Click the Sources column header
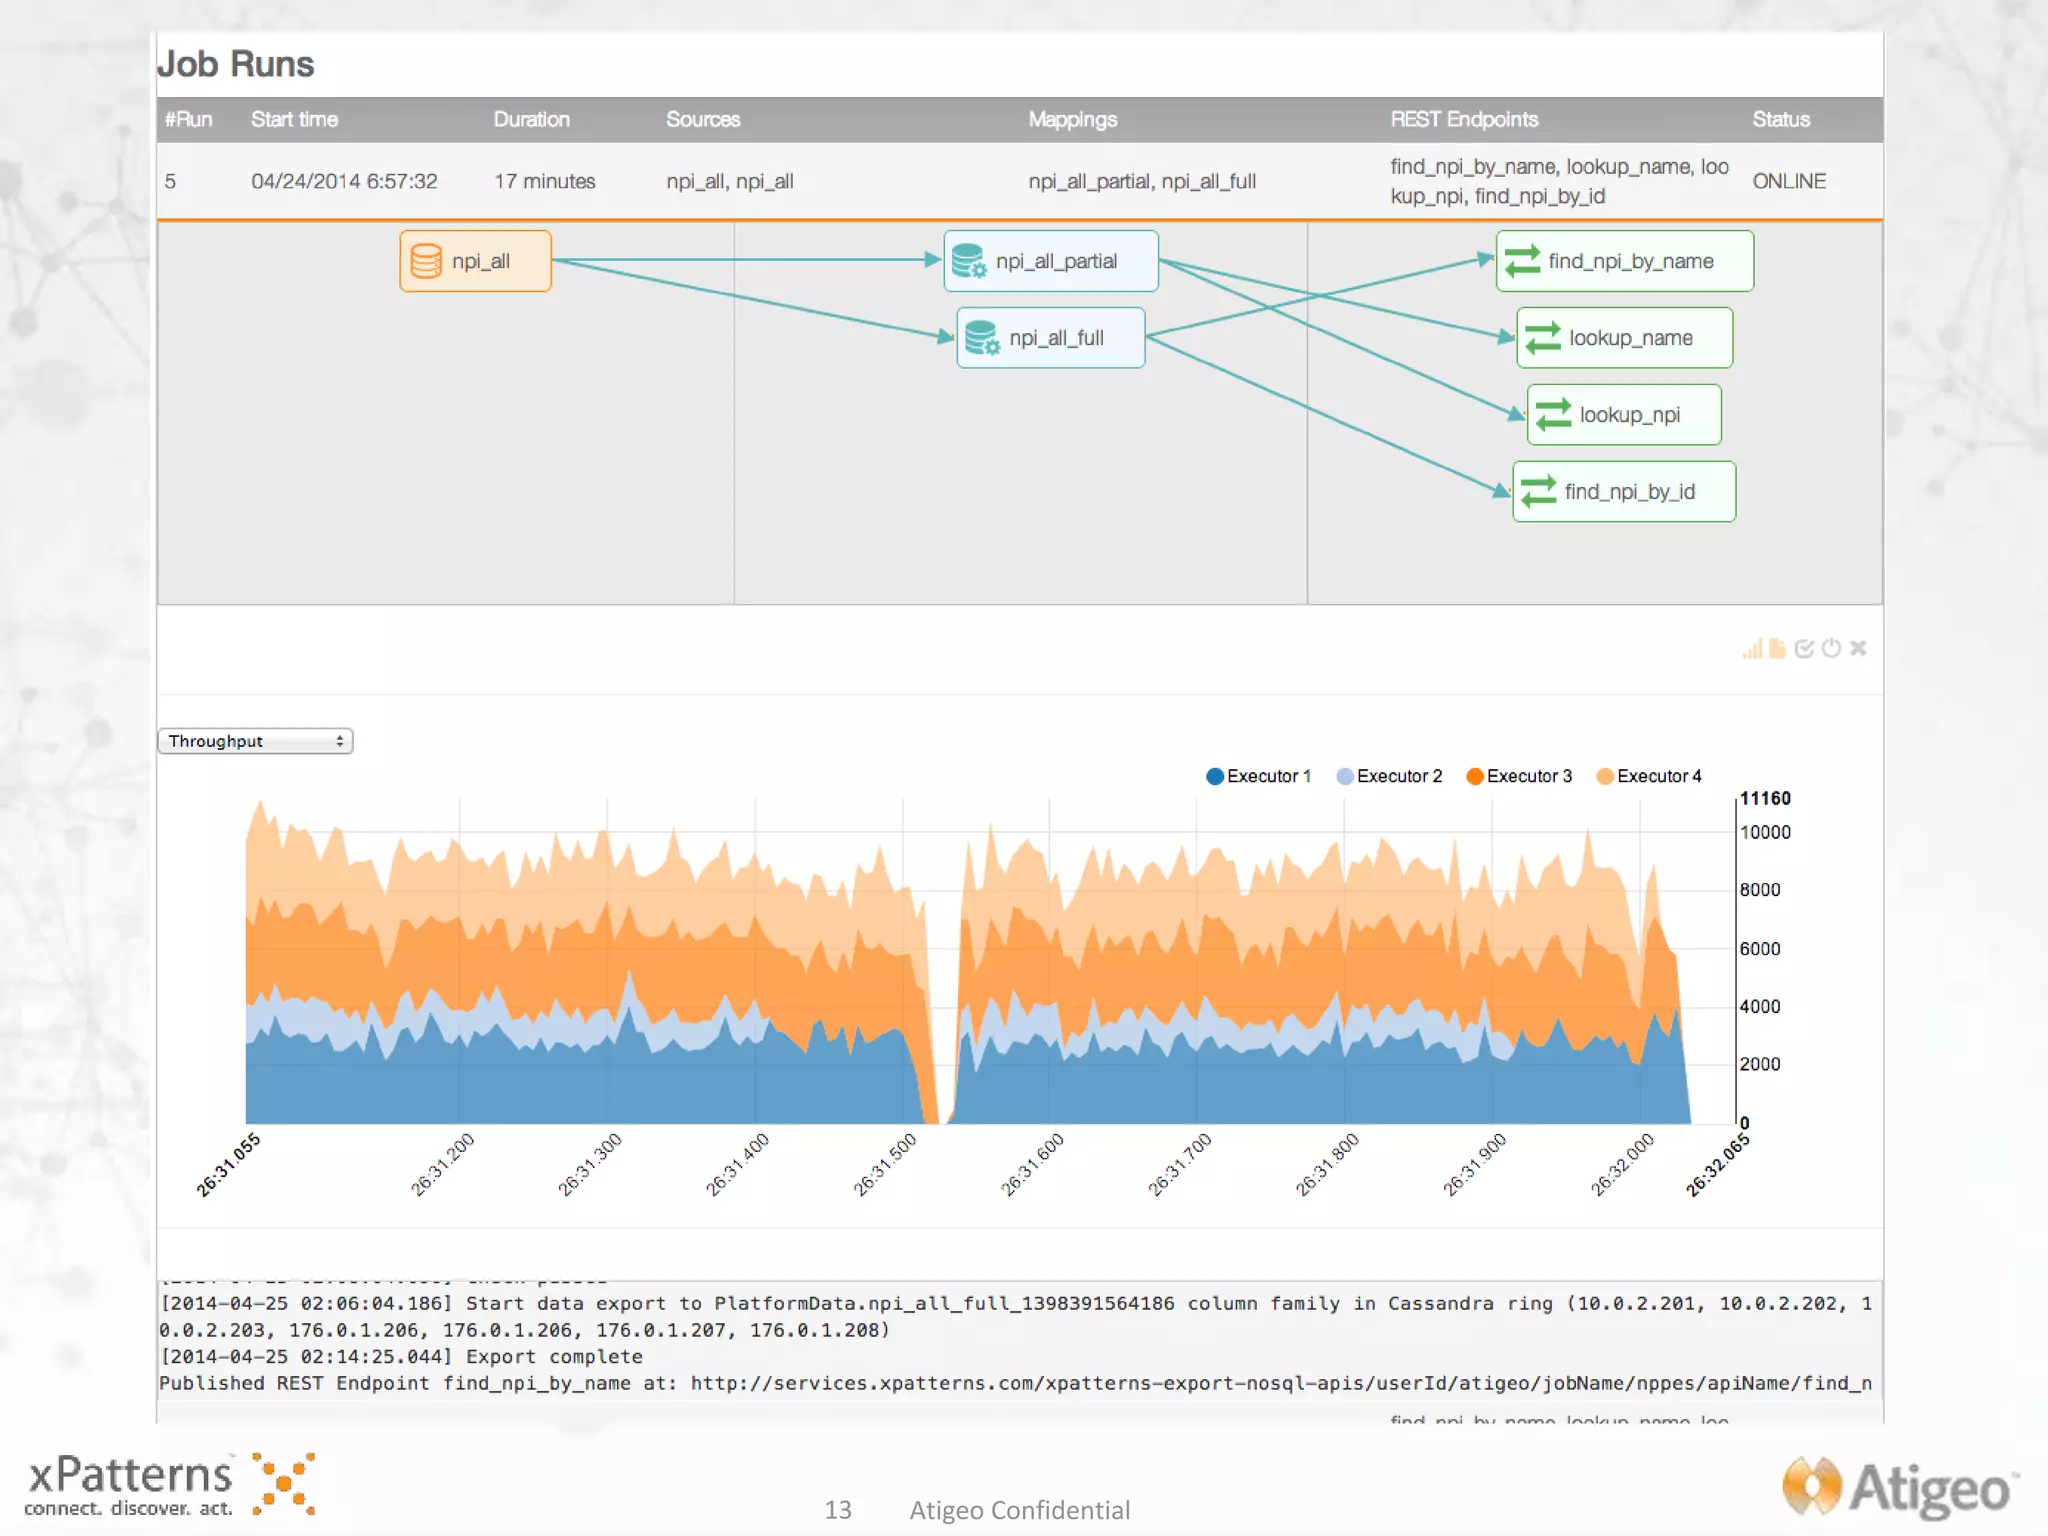 (703, 120)
